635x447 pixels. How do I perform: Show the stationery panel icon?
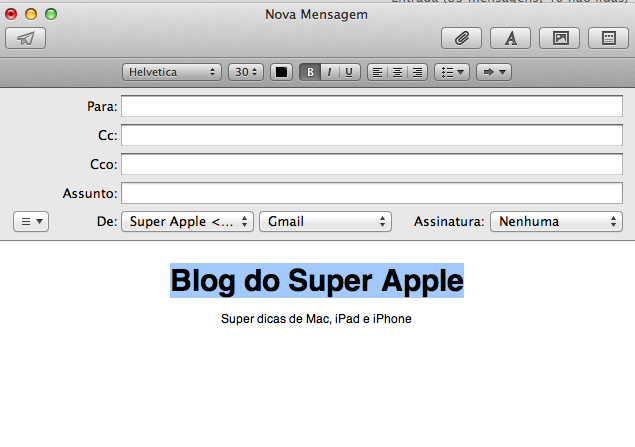[608, 39]
